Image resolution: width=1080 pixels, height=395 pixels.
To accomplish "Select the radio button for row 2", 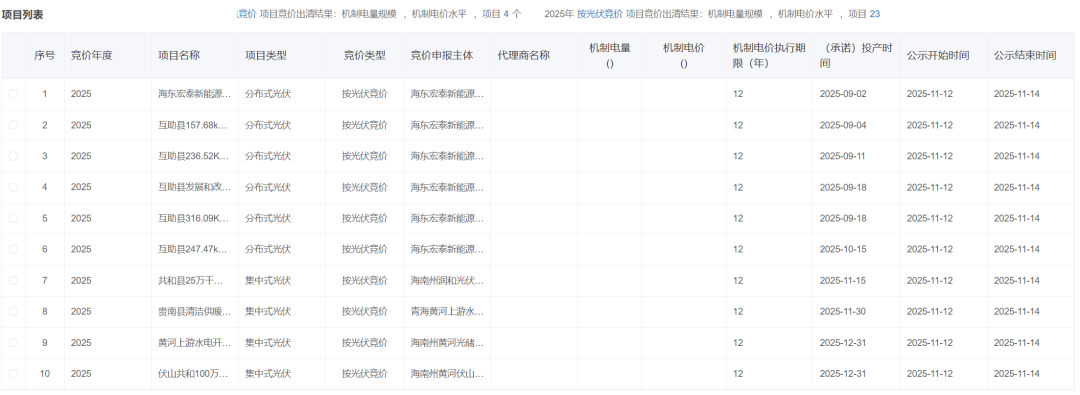I will [13, 125].
